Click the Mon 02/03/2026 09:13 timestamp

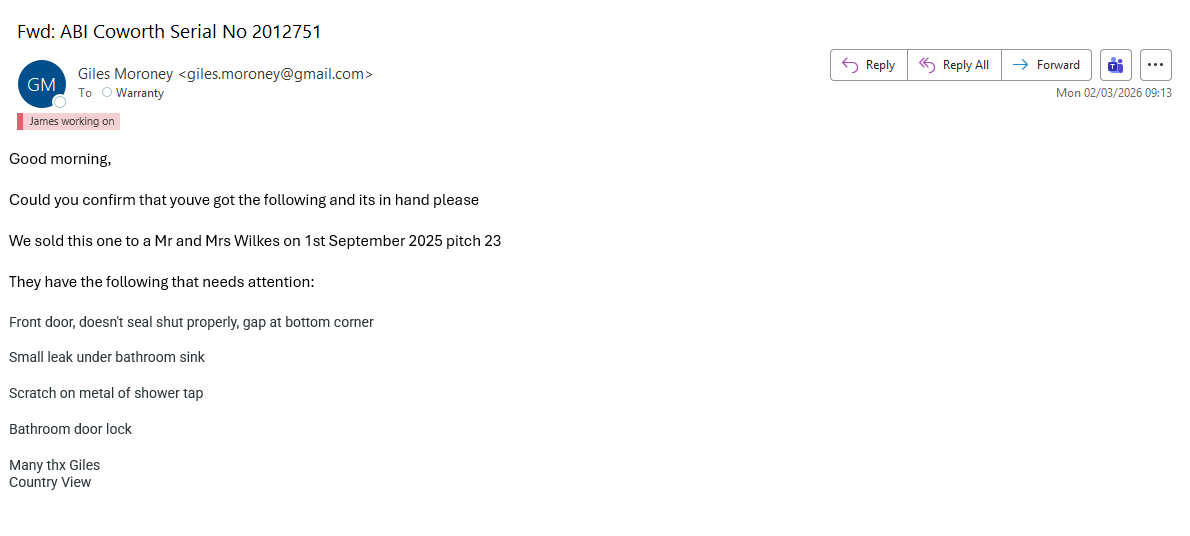click(x=1113, y=93)
